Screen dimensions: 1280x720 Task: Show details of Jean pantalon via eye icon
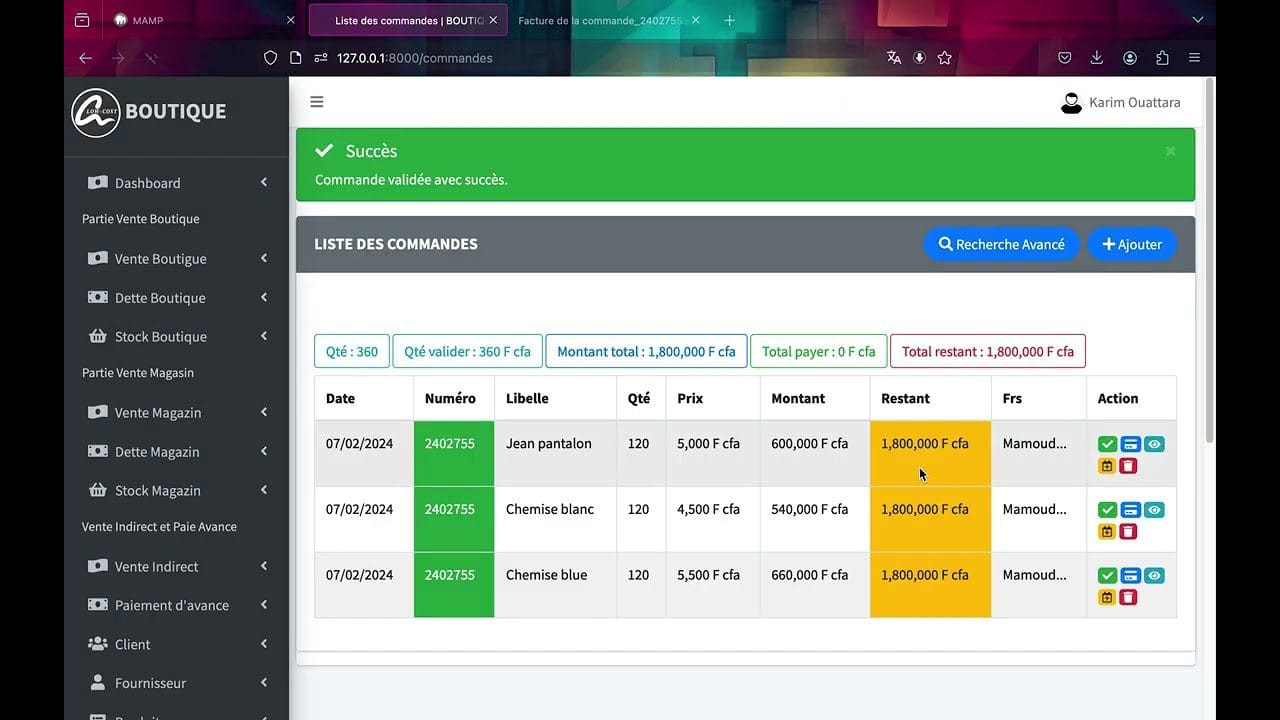1154,443
